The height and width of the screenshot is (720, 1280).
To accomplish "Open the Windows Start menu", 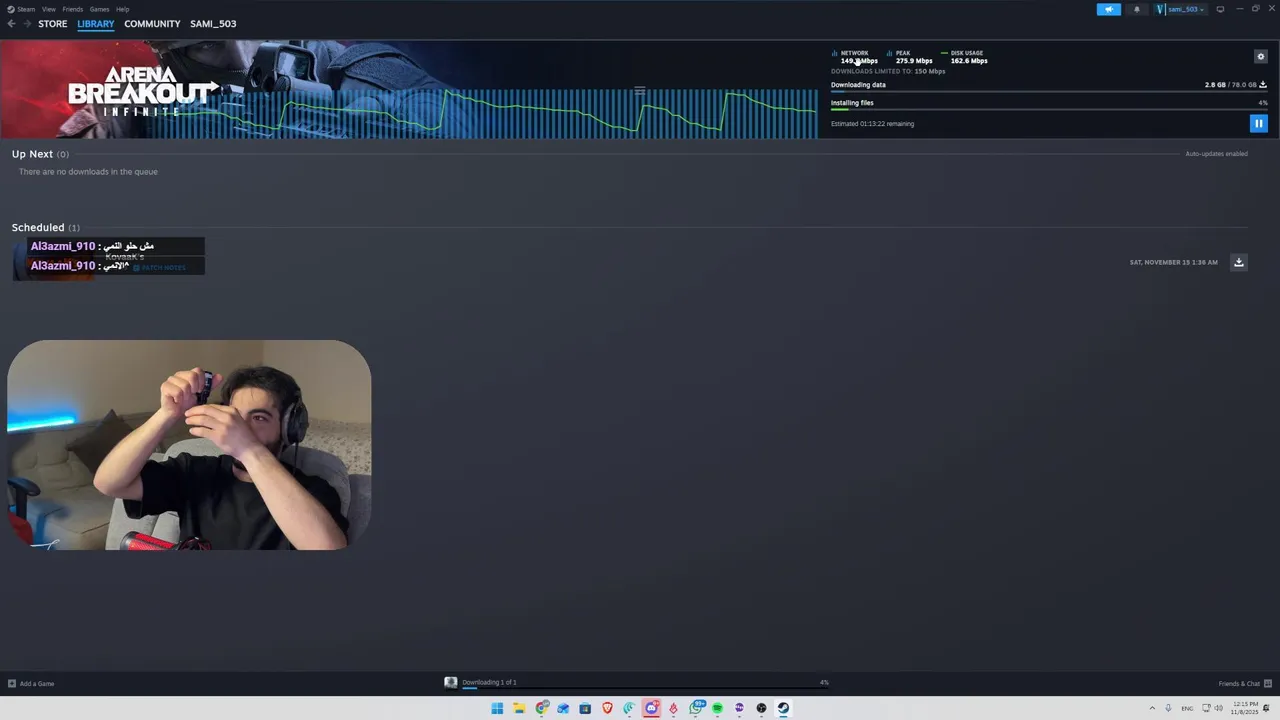I will pyautogui.click(x=497, y=708).
